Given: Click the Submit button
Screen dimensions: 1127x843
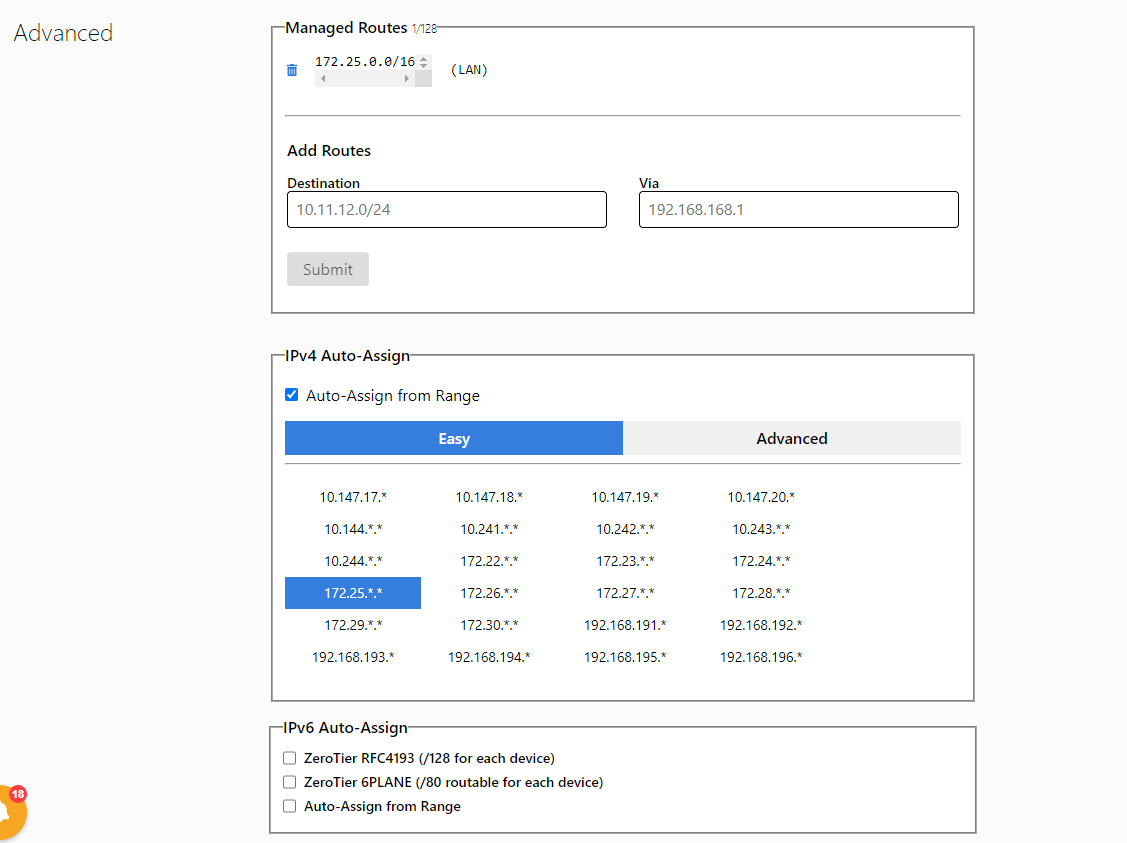Looking at the screenshot, I should (328, 269).
